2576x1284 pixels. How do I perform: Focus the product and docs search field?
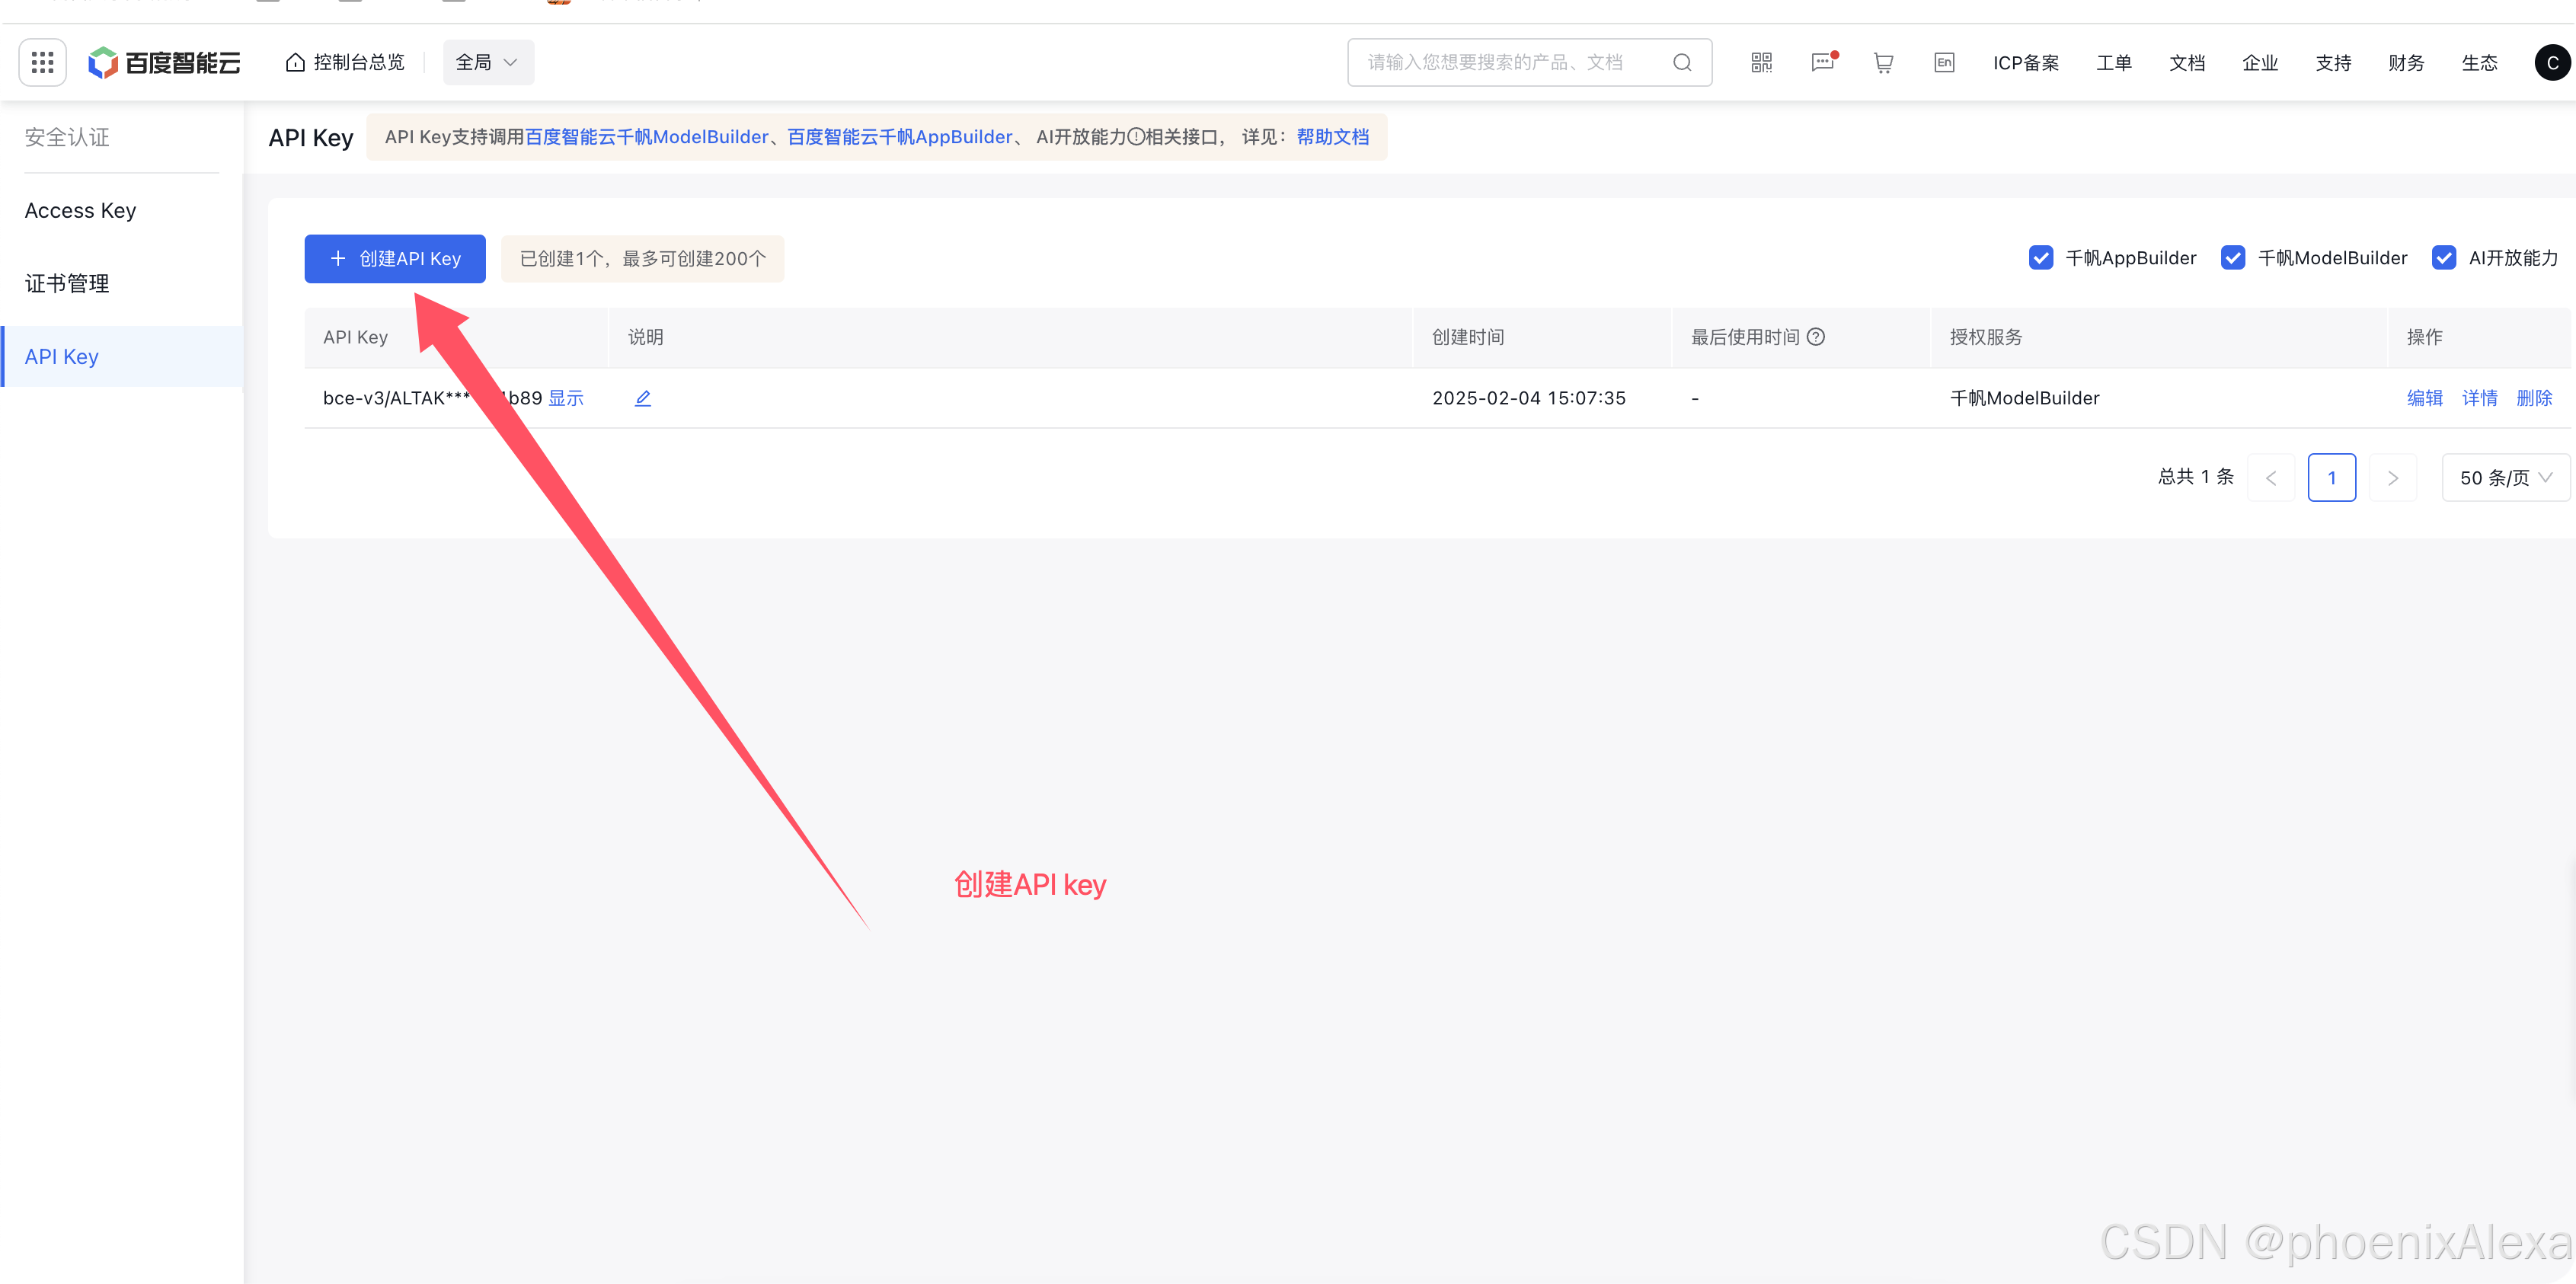pyautogui.click(x=1529, y=63)
